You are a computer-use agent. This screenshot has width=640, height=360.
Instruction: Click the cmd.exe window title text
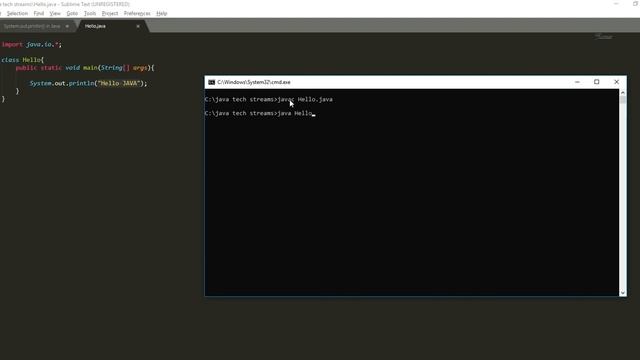254,82
